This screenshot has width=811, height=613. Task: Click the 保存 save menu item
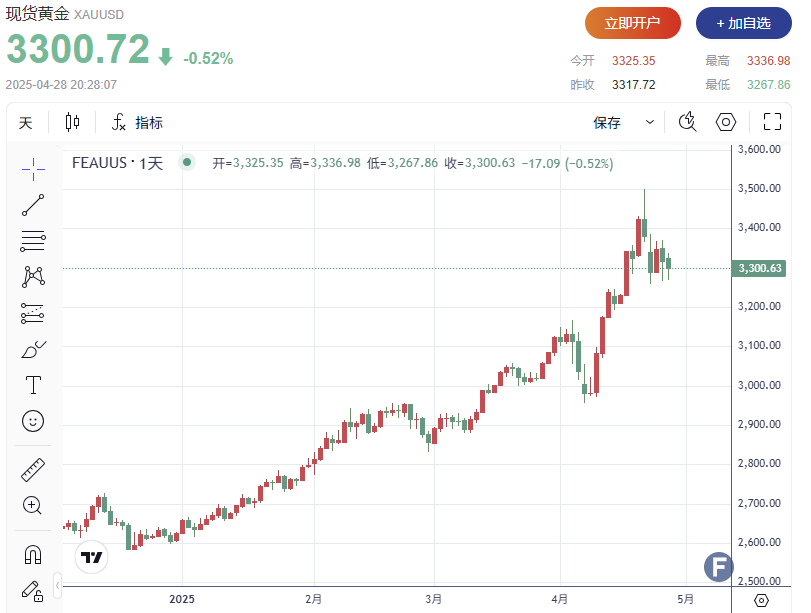pyautogui.click(x=607, y=123)
